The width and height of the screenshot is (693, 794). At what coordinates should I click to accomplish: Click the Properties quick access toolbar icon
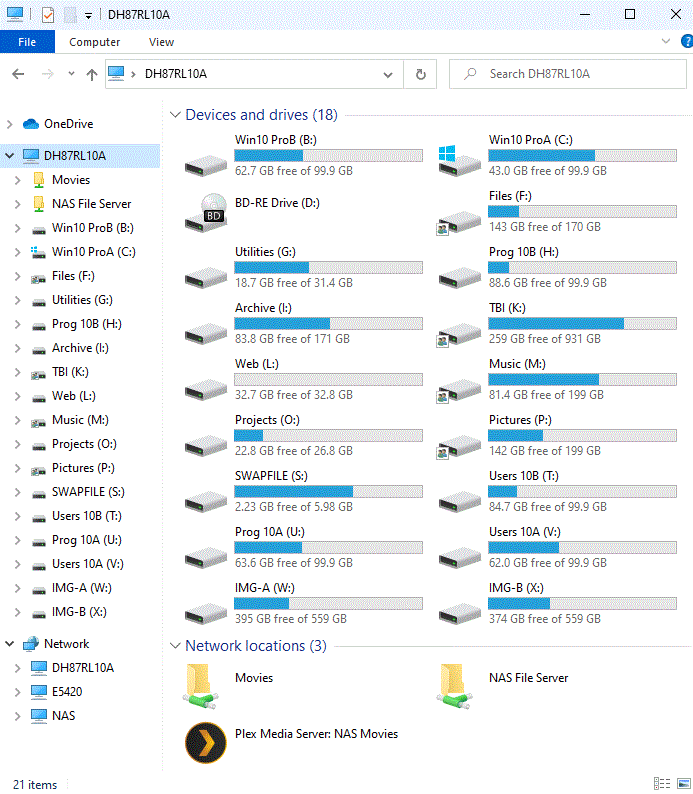tap(48, 15)
